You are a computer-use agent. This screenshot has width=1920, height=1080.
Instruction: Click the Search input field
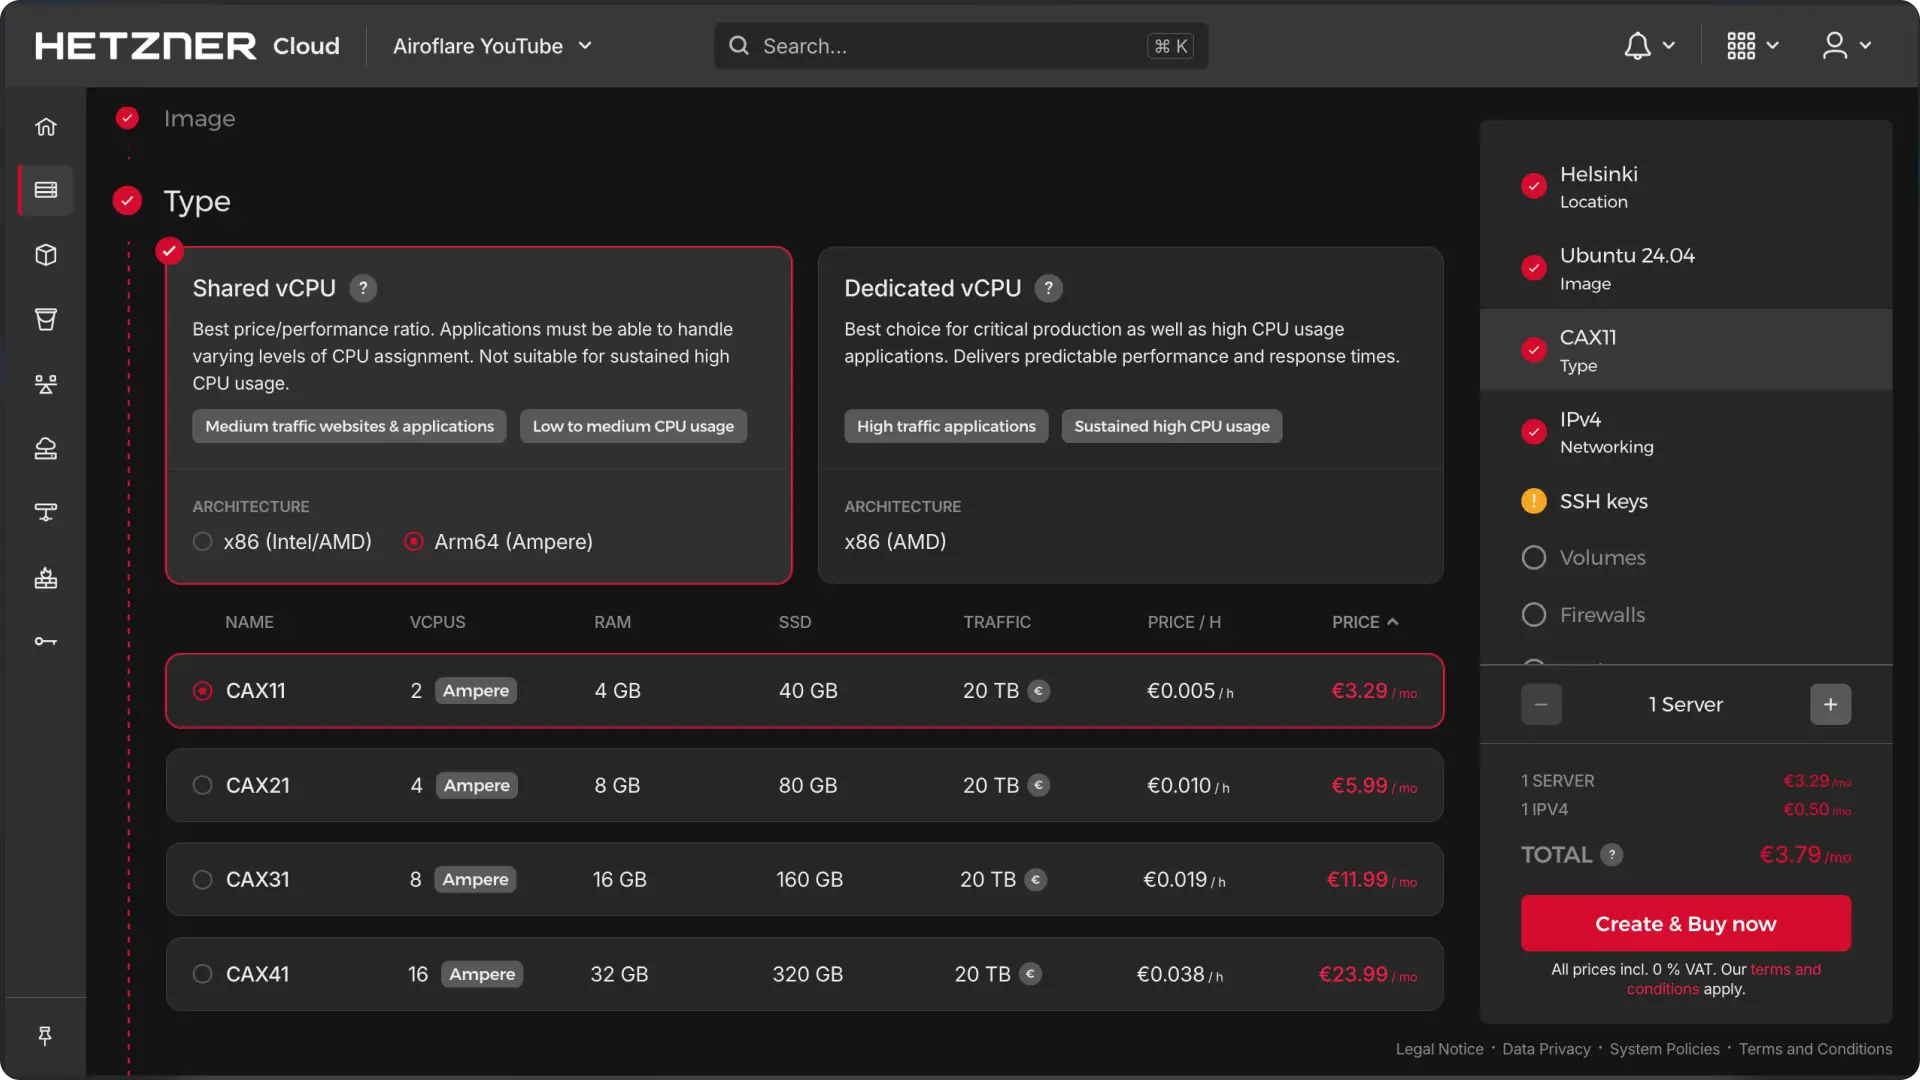pyautogui.click(x=950, y=46)
